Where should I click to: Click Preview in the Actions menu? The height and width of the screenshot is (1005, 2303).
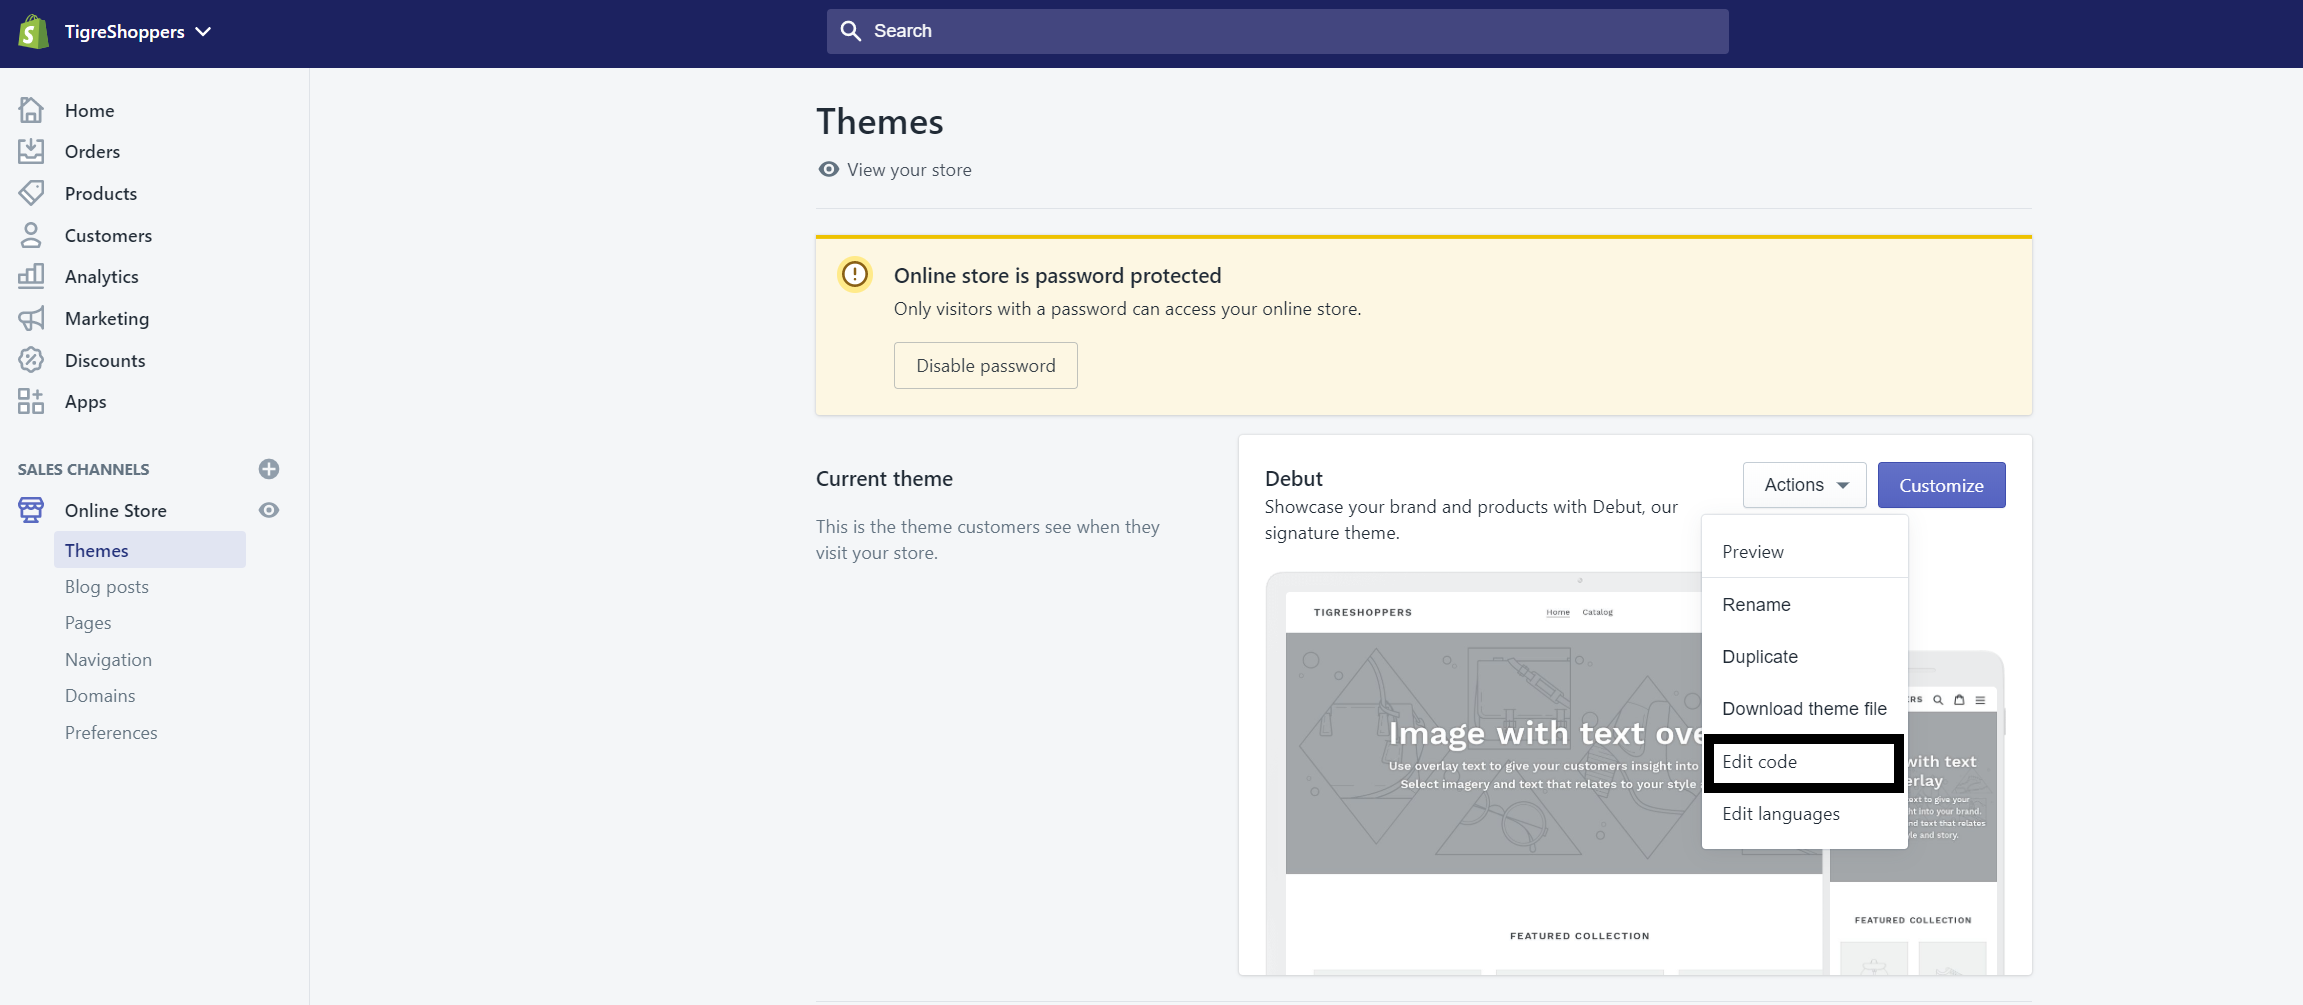[x=1752, y=551]
